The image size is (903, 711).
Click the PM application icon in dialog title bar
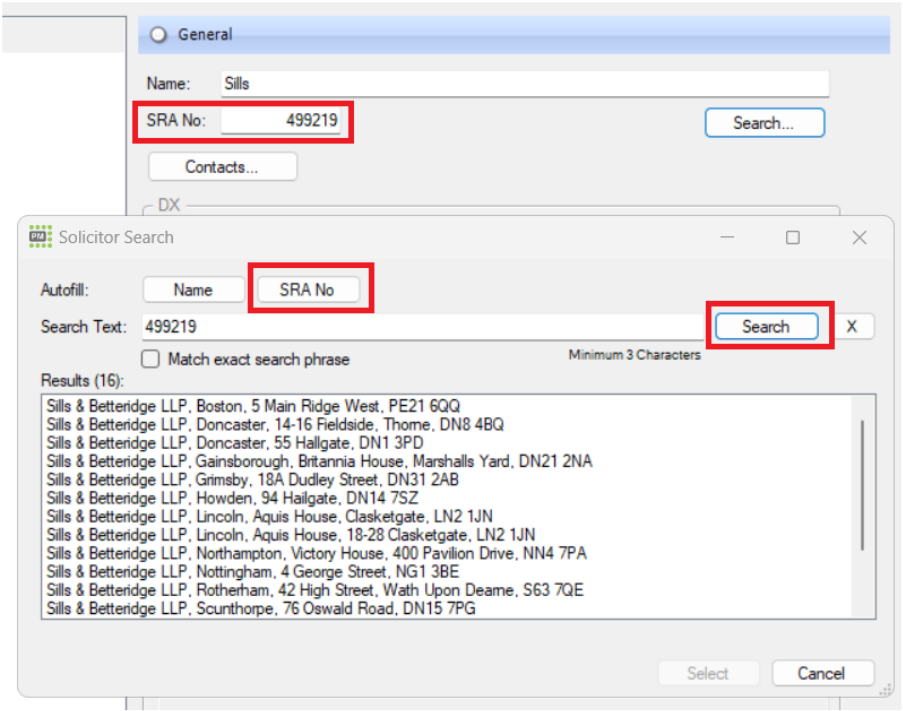click(39, 237)
